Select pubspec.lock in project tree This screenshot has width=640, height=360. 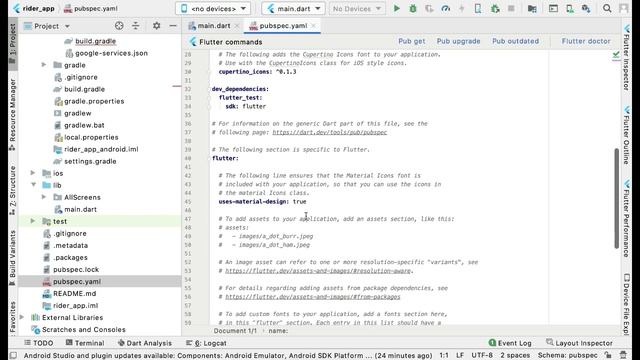(76, 269)
